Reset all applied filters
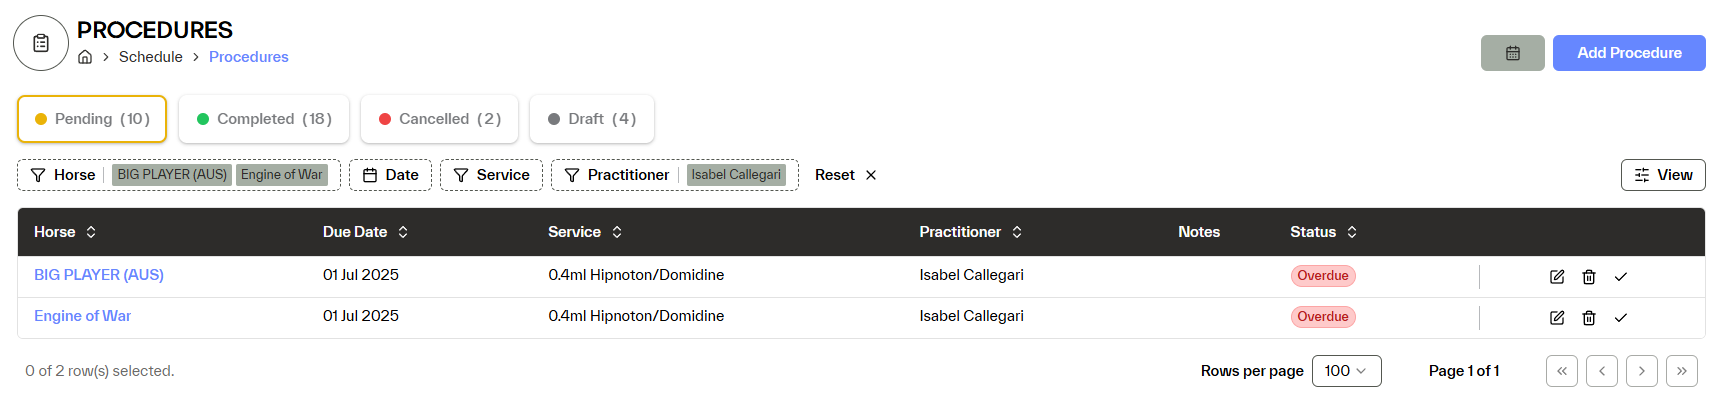Image resolution: width=1731 pixels, height=400 pixels. [x=845, y=175]
